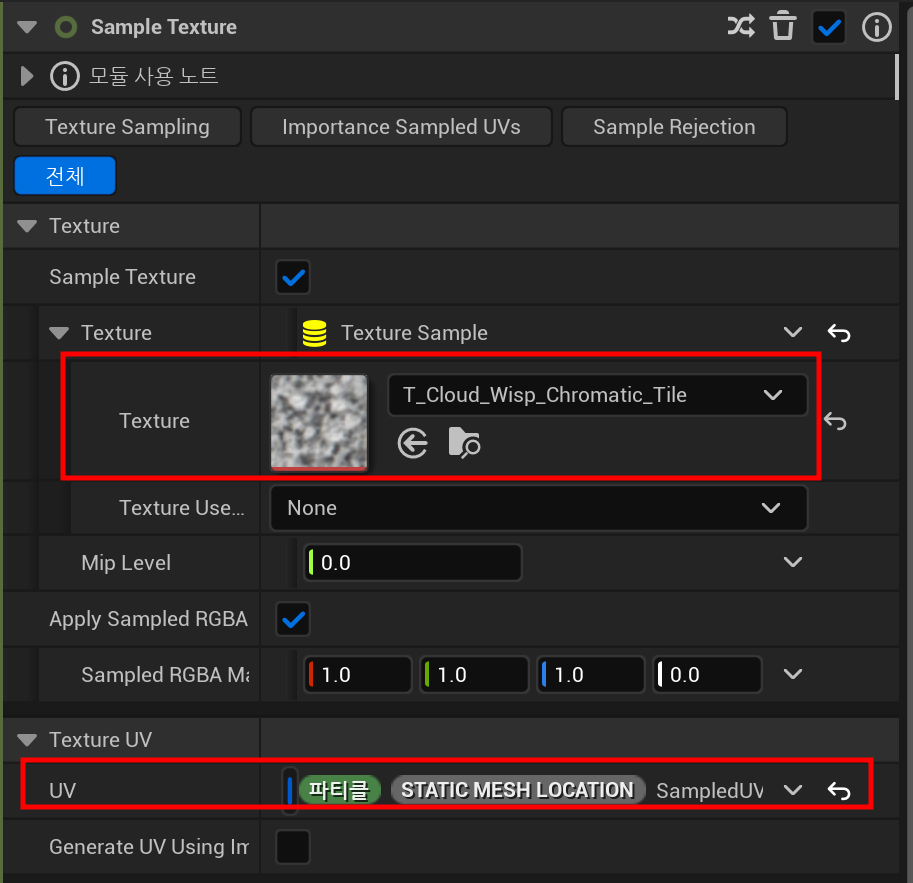Click the 파티클 namespace tag
913x883 pixels.
pyautogui.click(x=339, y=790)
